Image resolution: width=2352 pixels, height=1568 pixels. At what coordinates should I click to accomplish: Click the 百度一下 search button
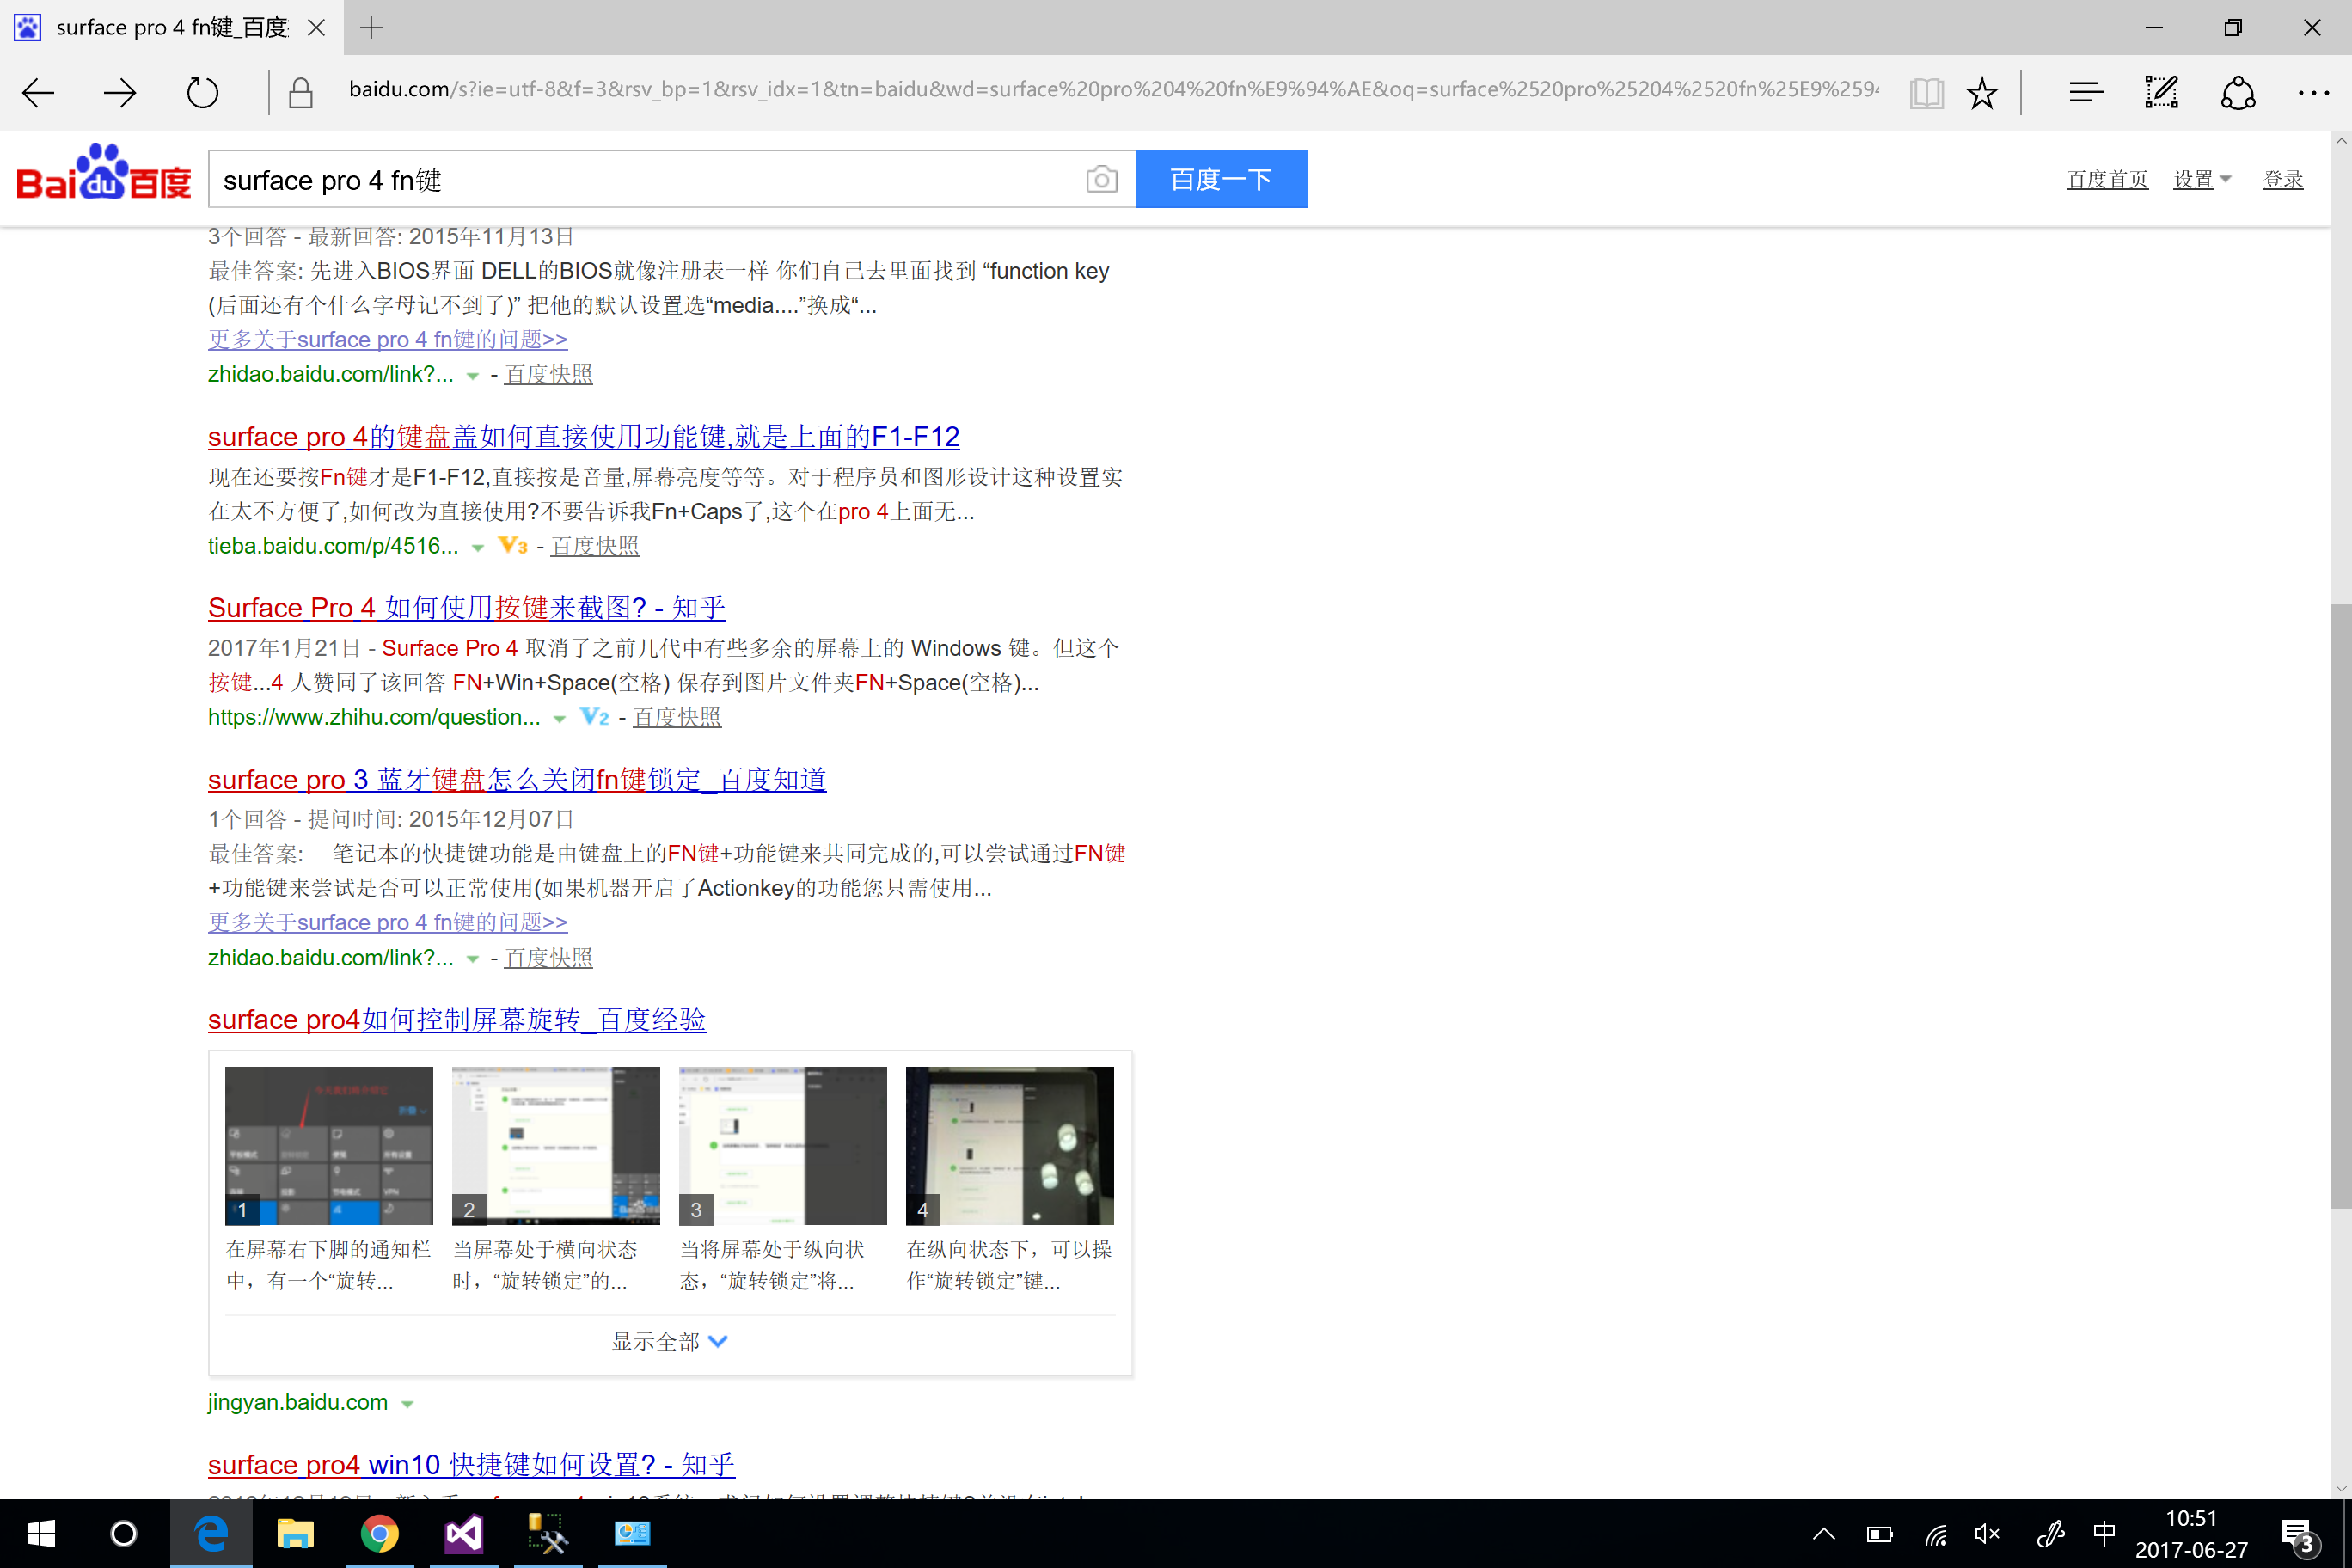click(x=1221, y=180)
